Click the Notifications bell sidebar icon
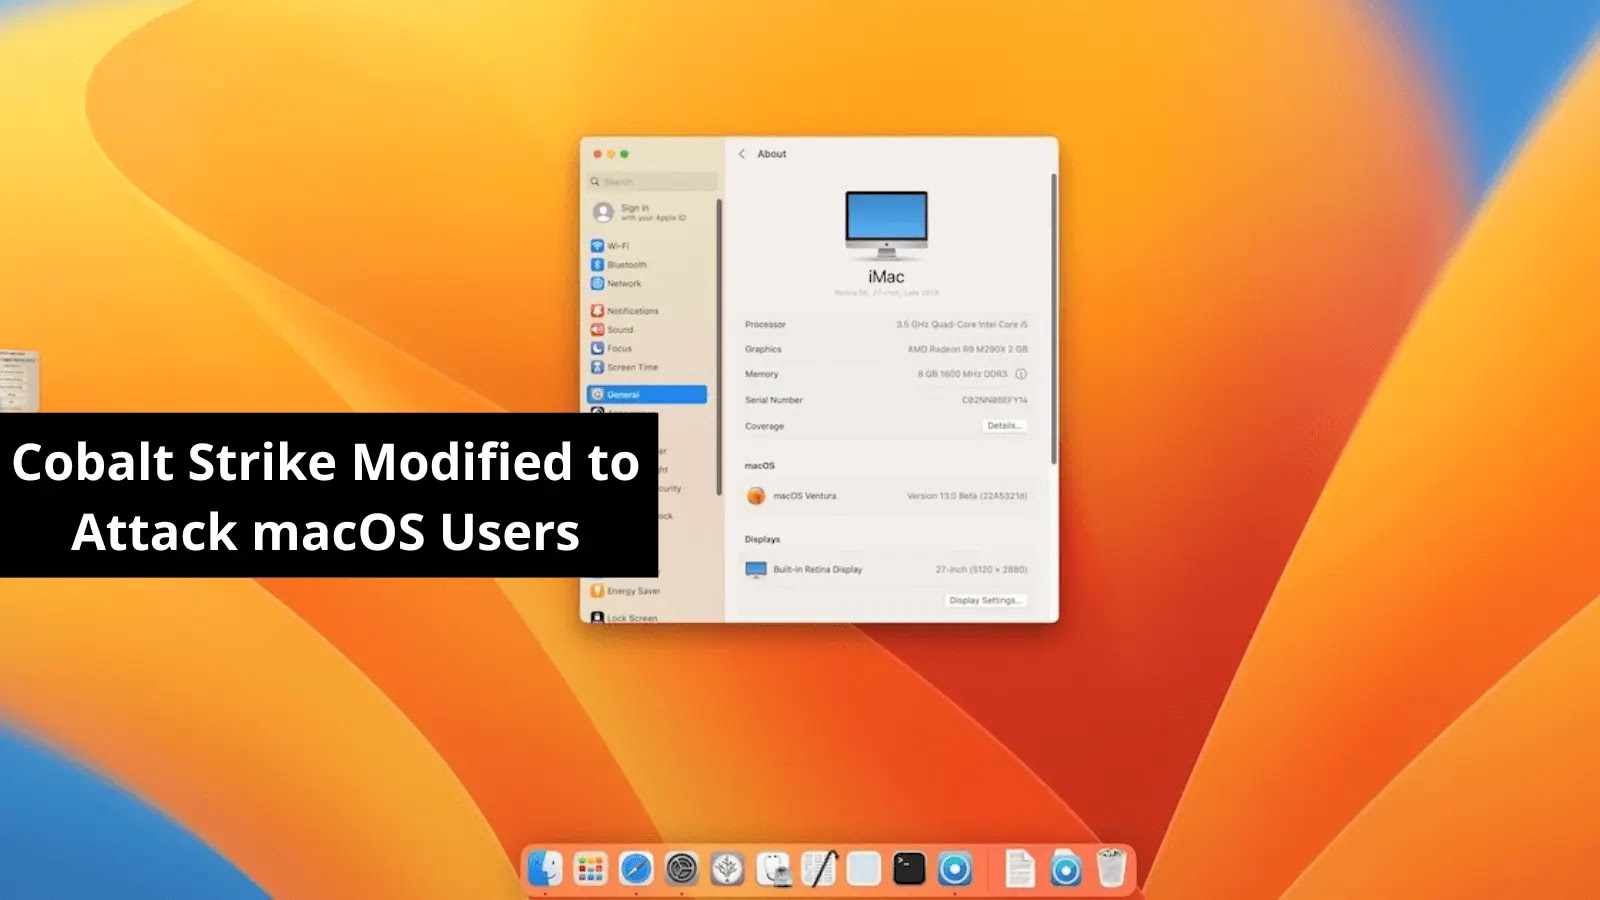Screen dimensions: 1600x900 point(597,311)
